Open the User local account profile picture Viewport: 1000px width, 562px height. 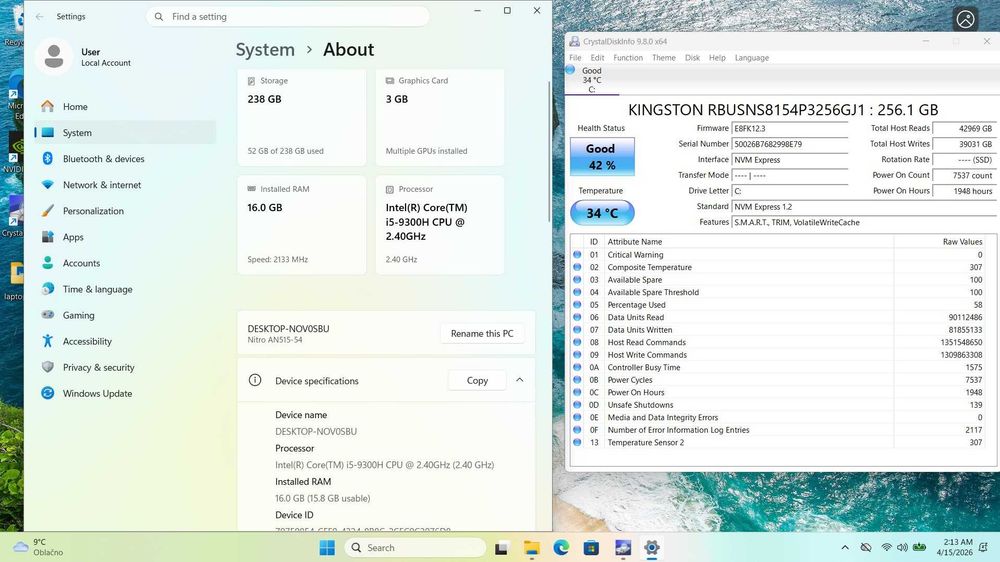tap(54, 56)
